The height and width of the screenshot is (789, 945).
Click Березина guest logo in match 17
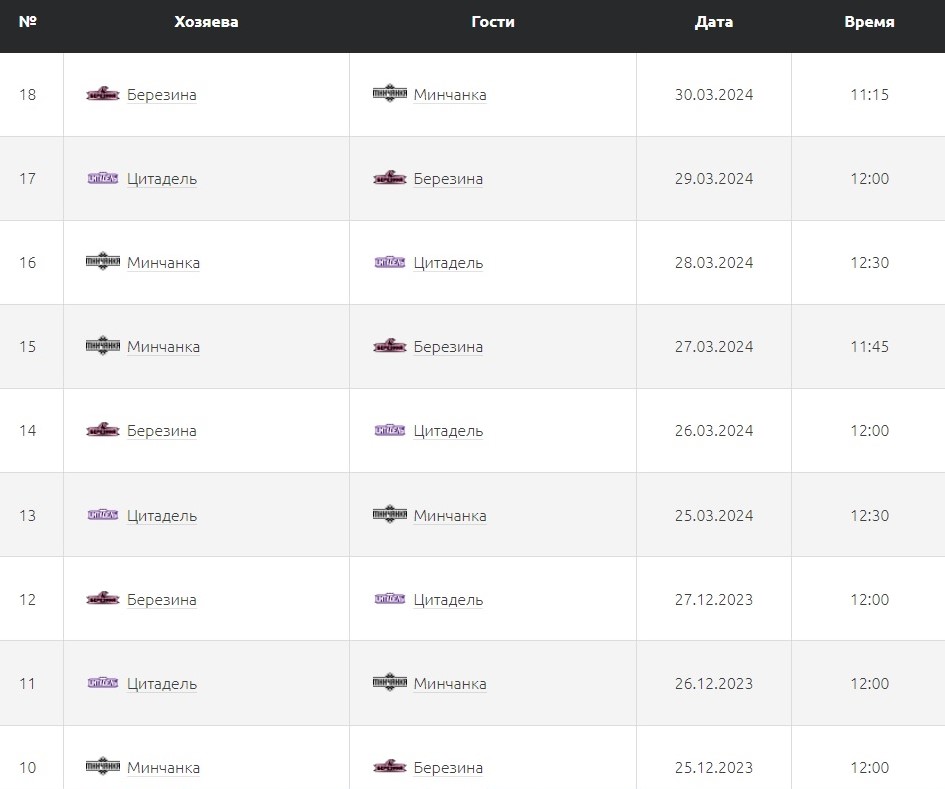[389, 178]
